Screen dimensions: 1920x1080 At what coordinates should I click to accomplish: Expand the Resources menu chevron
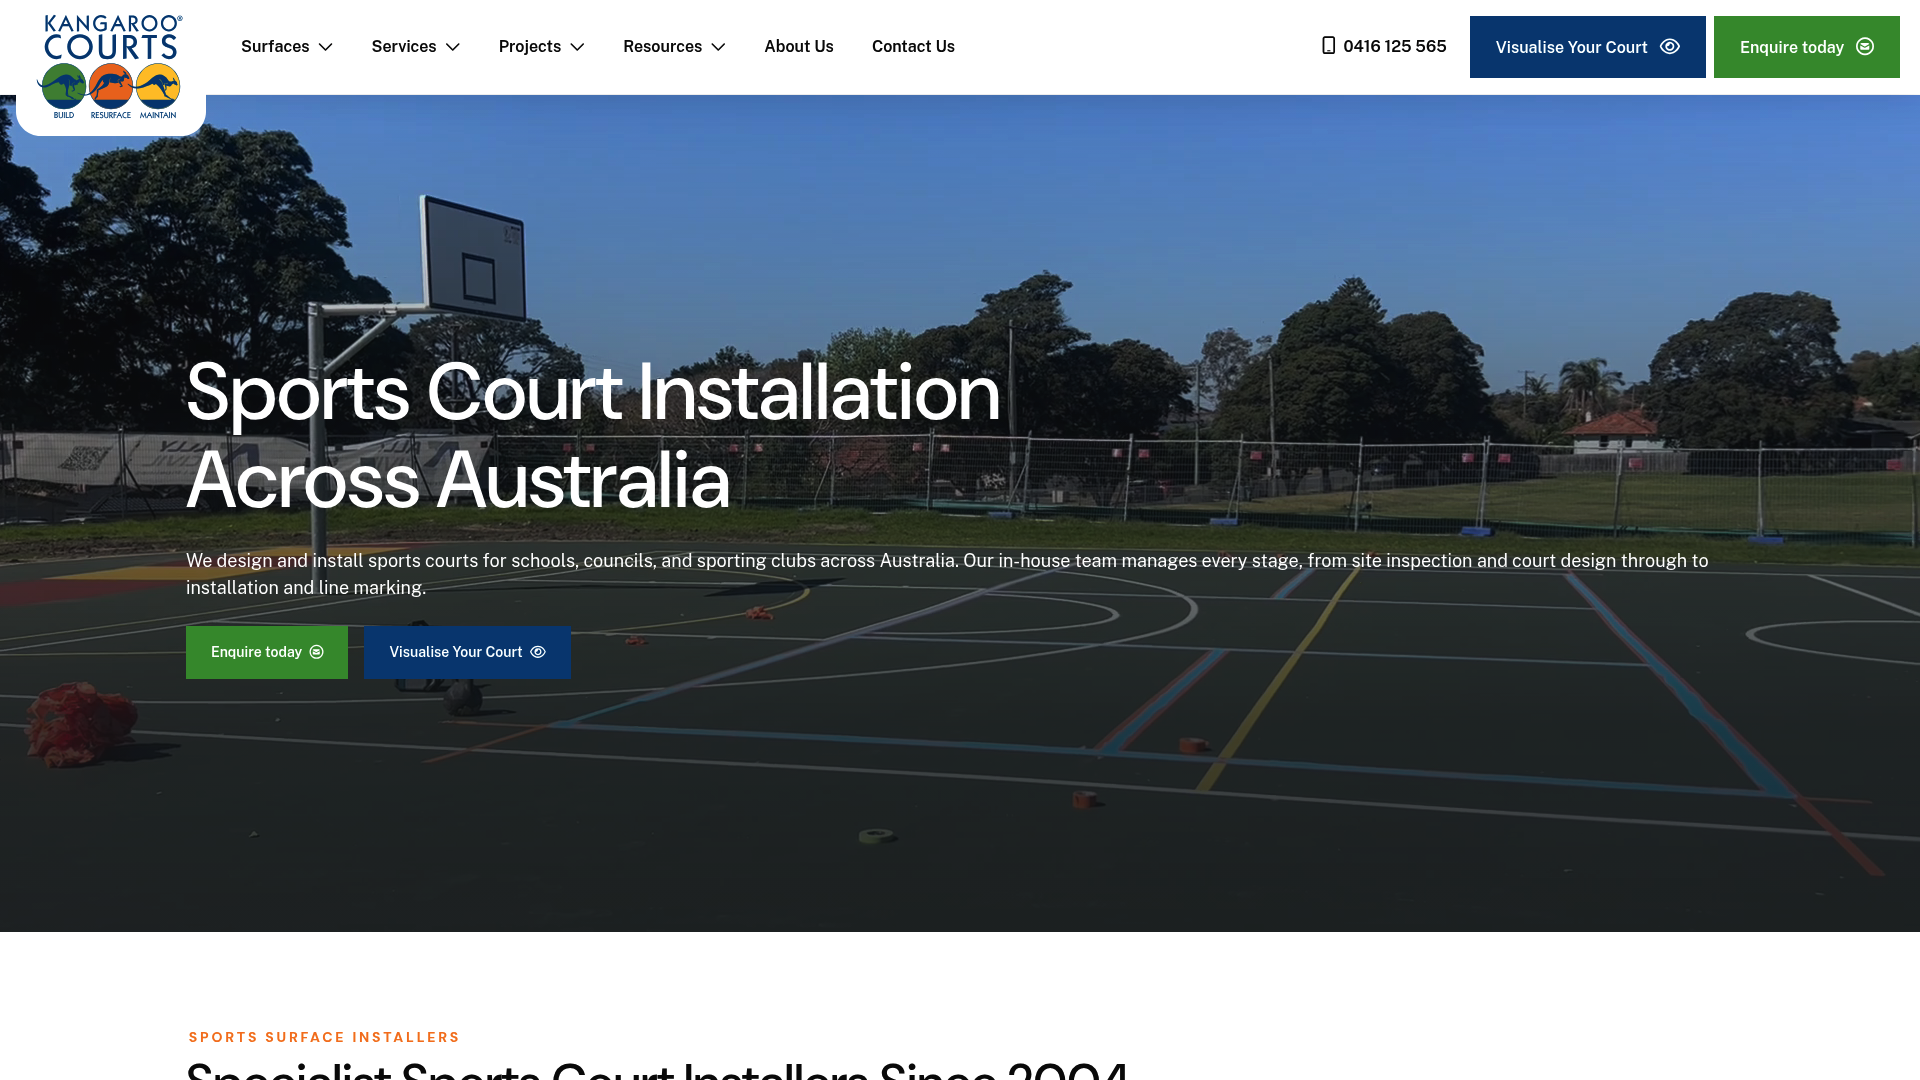[x=718, y=47]
